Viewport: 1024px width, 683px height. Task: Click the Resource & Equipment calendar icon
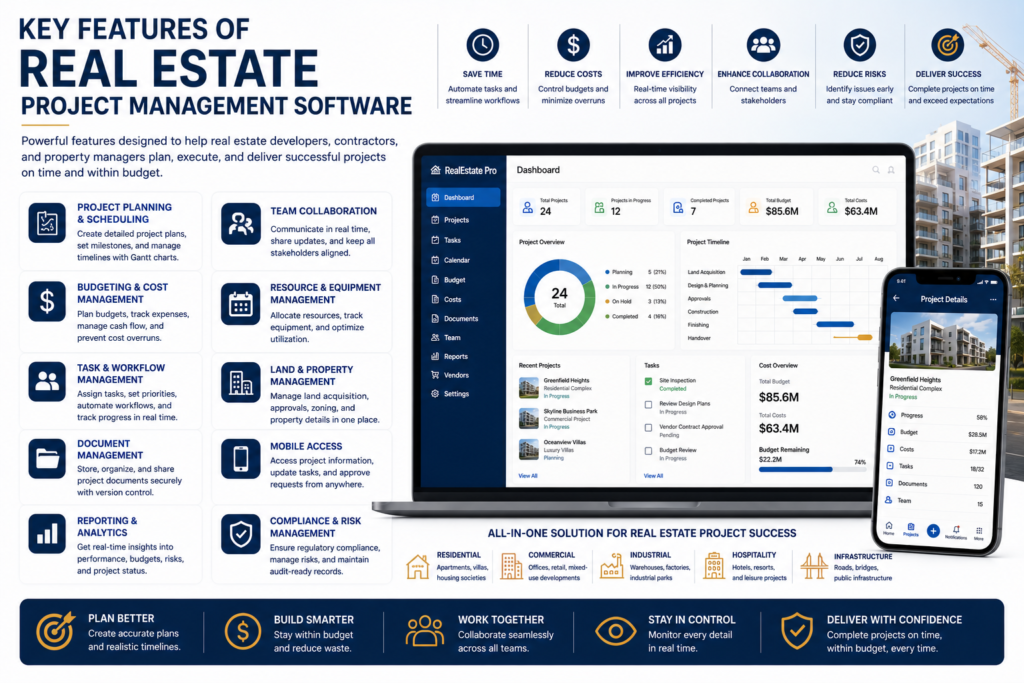240,304
